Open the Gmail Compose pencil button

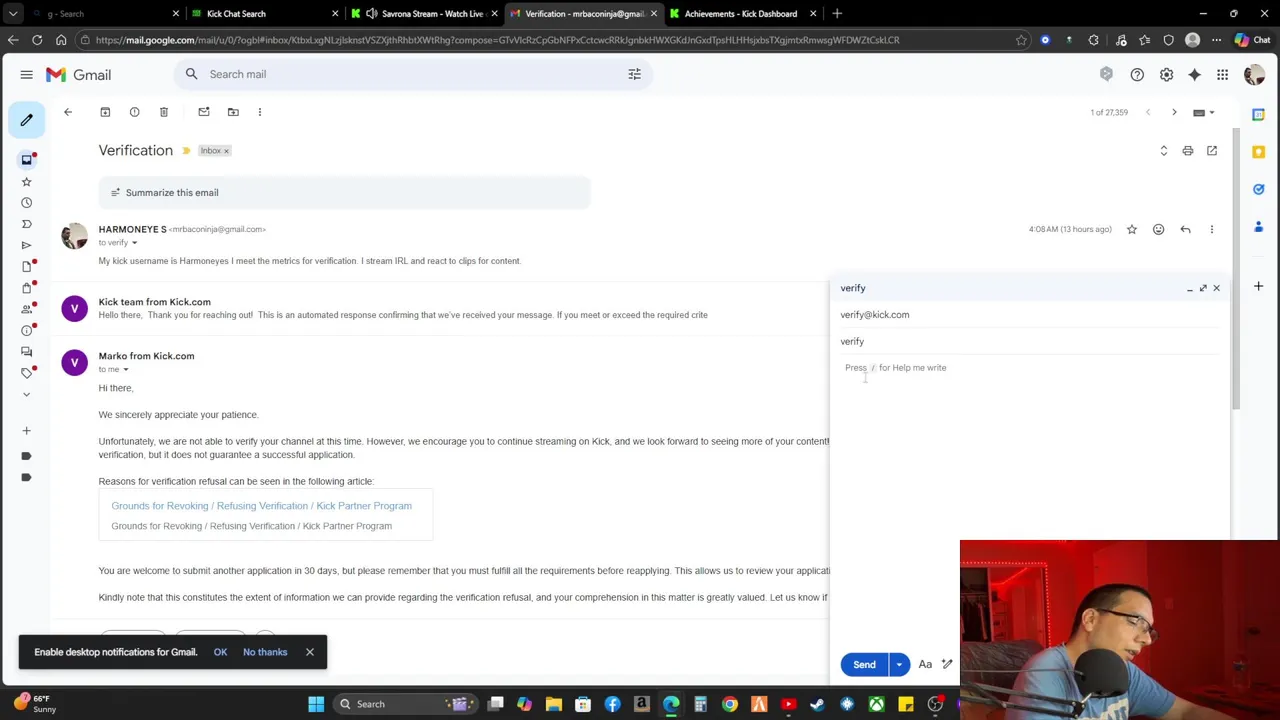point(27,119)
